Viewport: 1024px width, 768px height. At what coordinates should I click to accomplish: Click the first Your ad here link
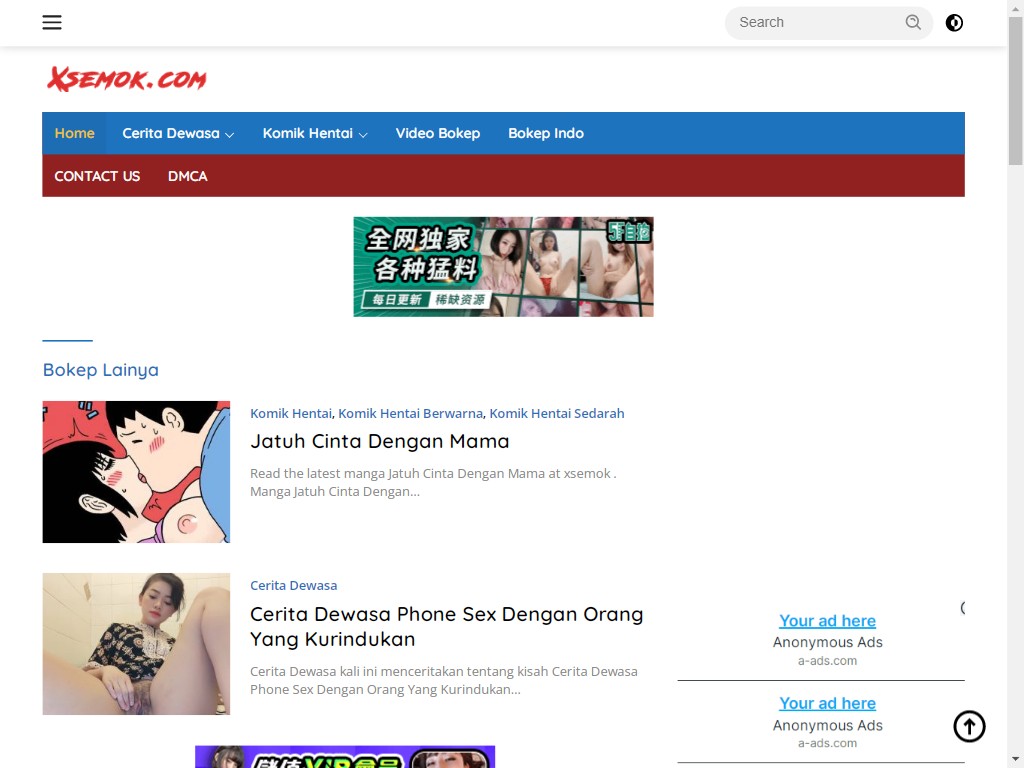click(827, 621)
